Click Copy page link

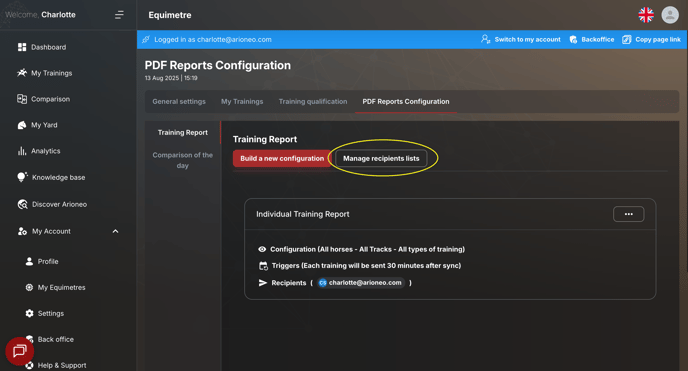point(652,39)
